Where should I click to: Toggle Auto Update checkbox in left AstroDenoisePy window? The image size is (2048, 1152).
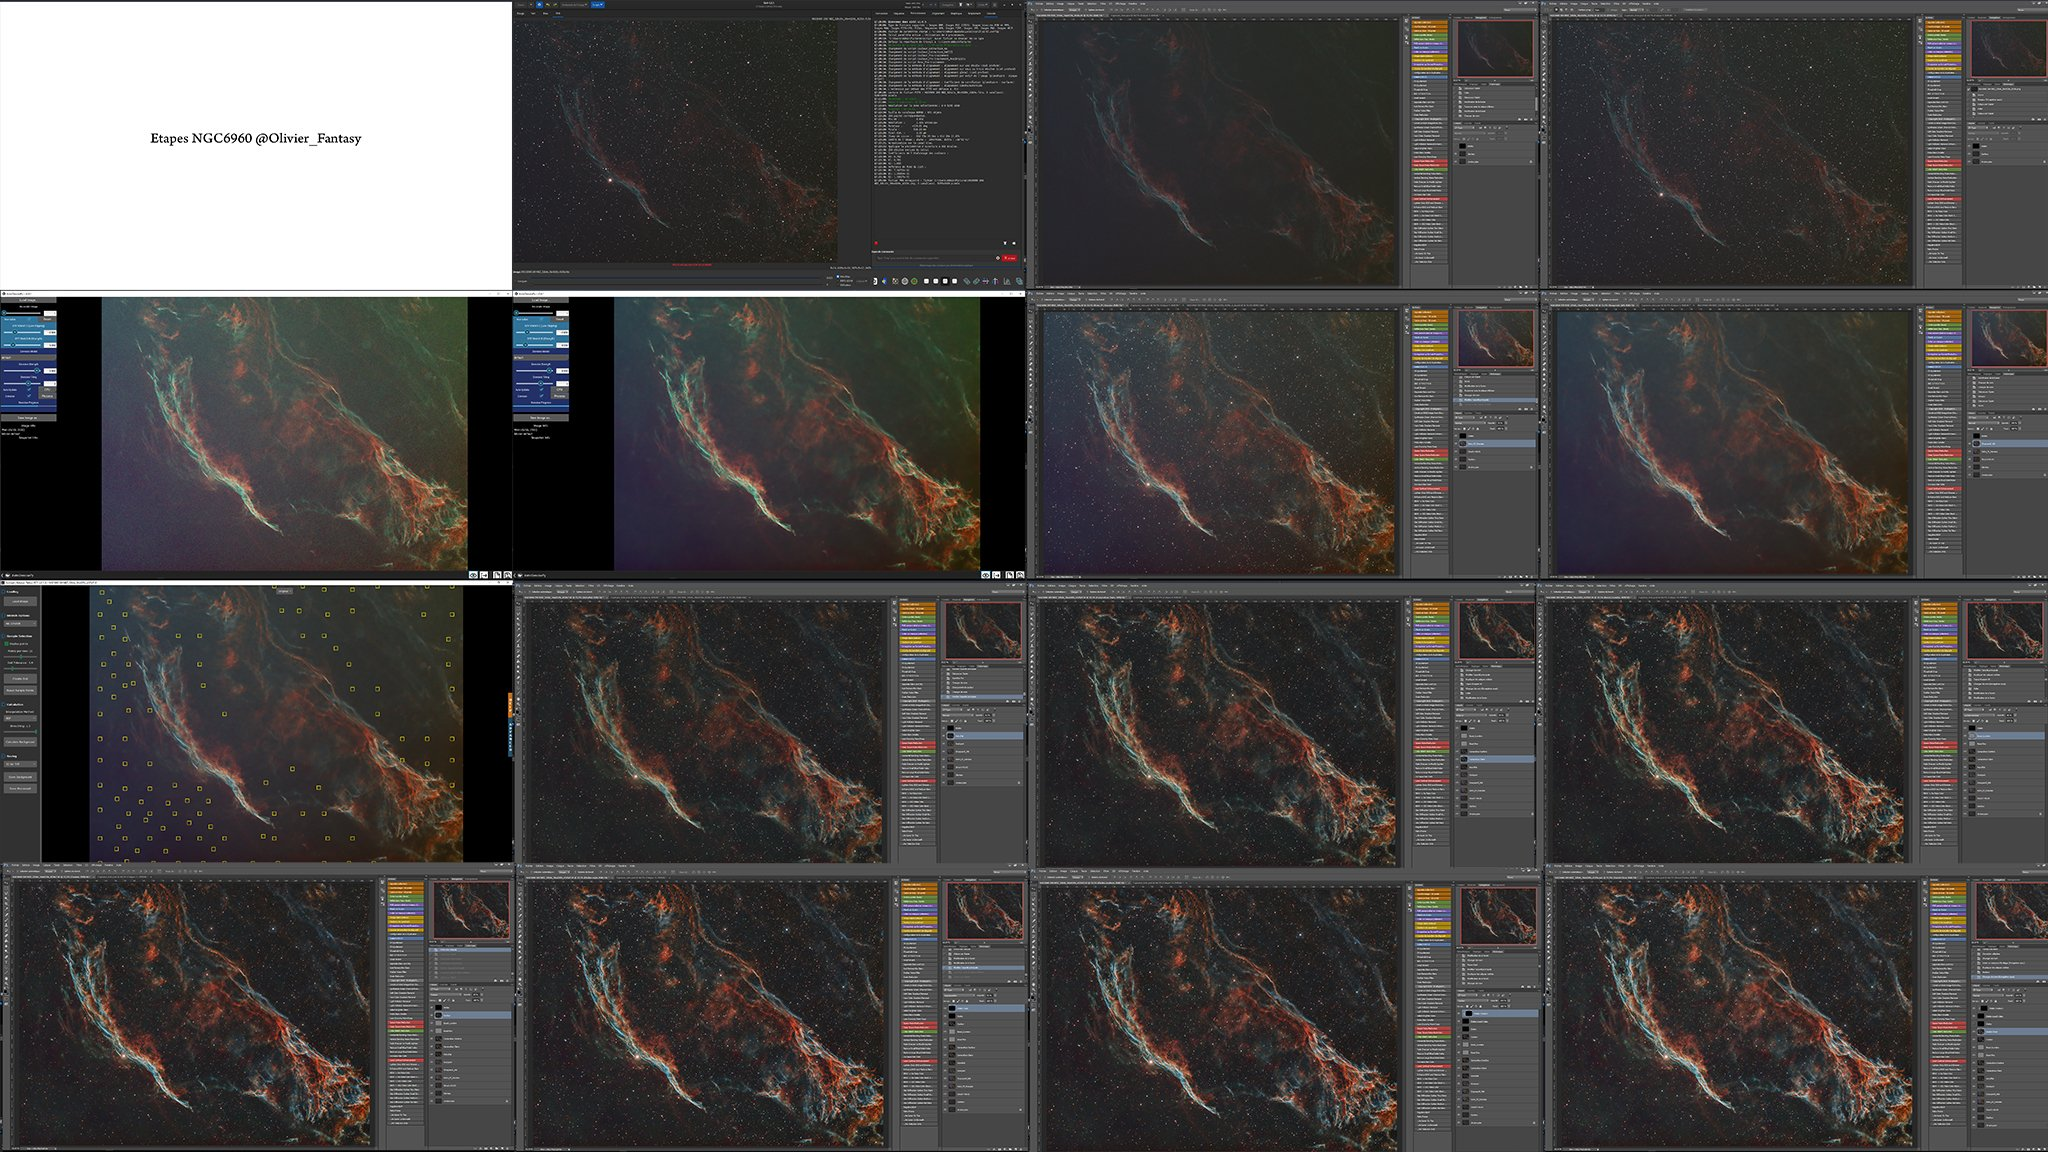click(x=29, y=389)
